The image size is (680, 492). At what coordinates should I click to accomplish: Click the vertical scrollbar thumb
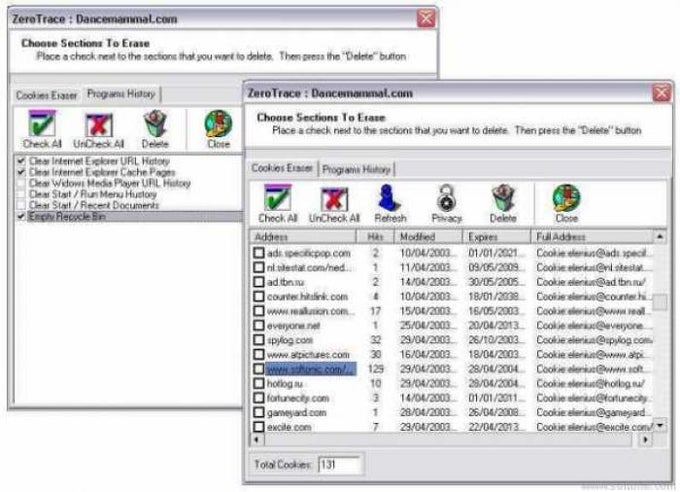pyautogui.click(x=660, y=302)
